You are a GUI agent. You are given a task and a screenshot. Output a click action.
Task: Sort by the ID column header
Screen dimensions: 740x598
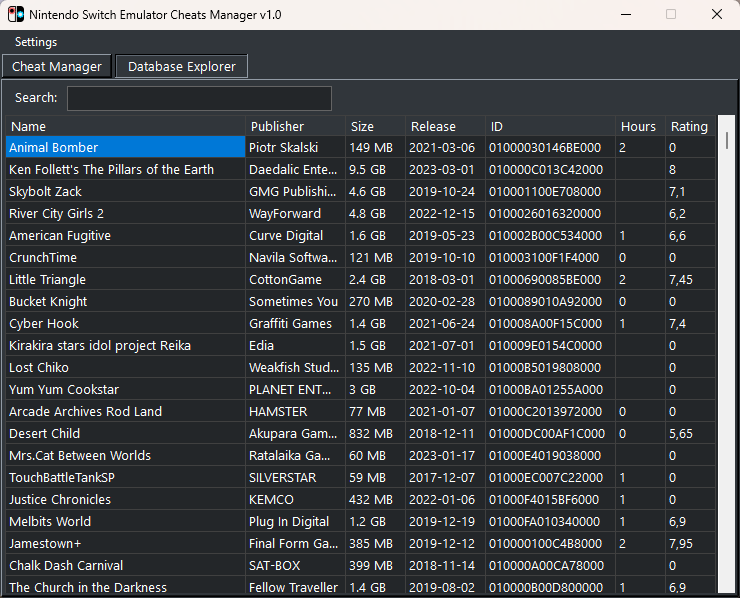[550, 126]
